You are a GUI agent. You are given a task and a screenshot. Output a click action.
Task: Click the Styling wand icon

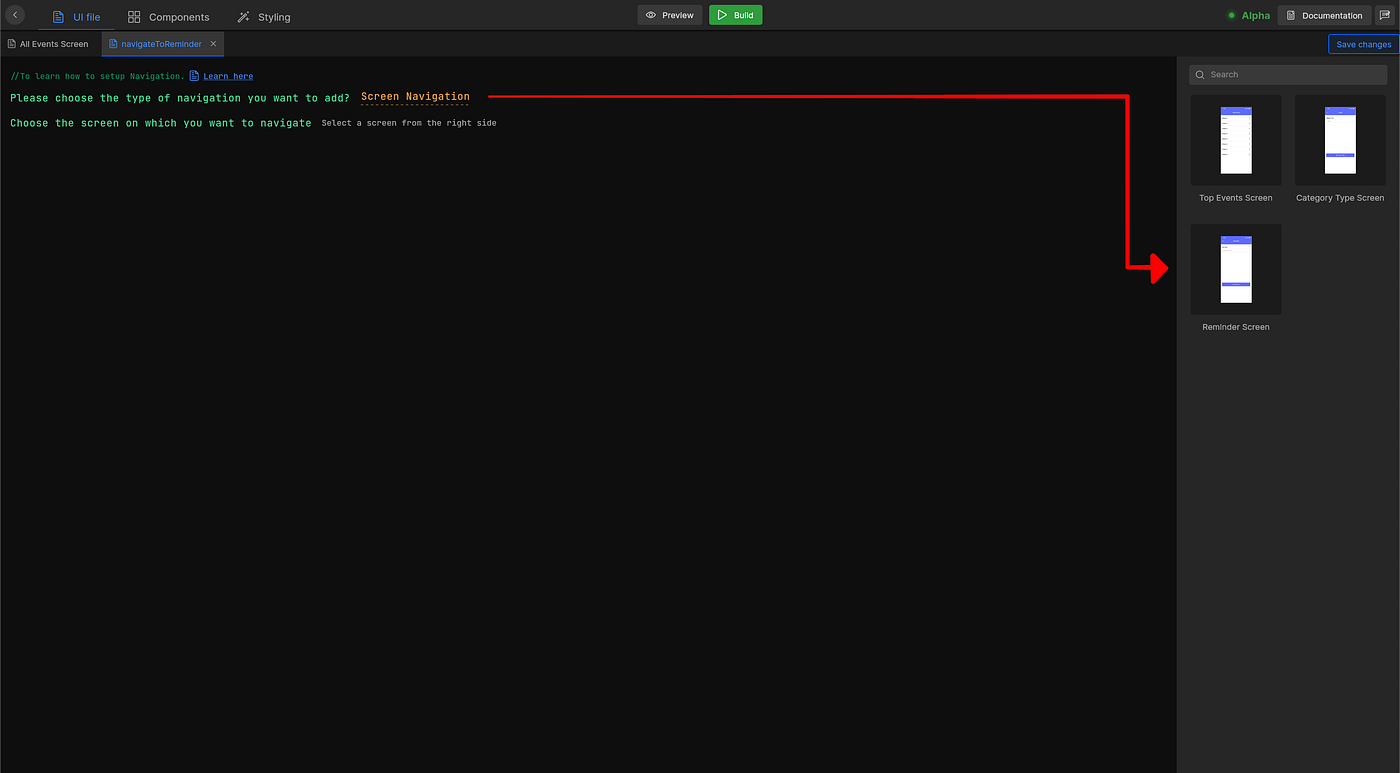(241, 16)
